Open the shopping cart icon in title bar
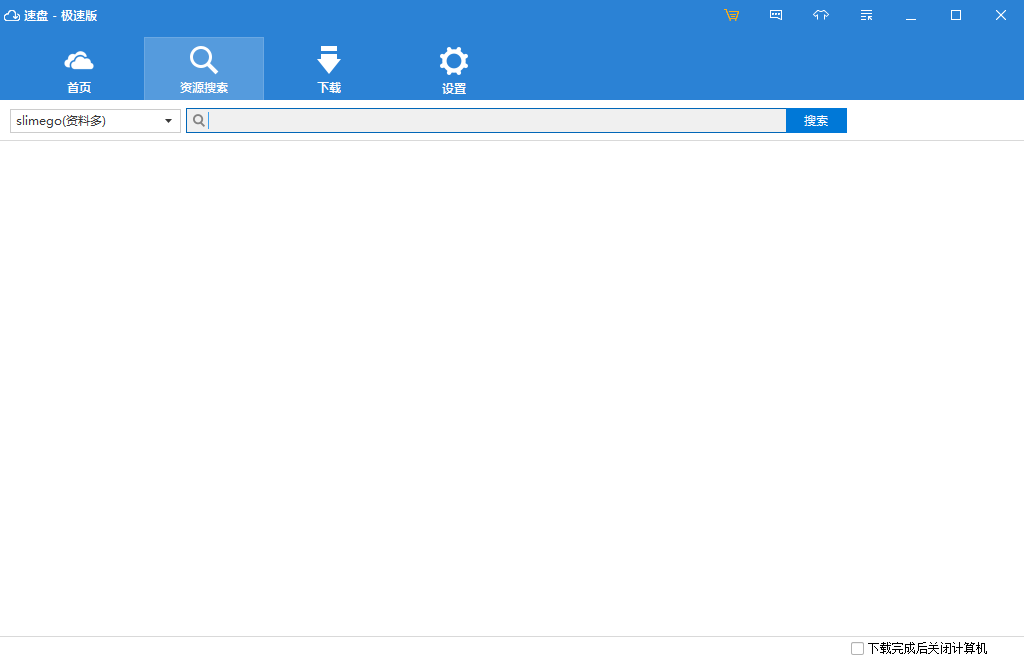 732,15
